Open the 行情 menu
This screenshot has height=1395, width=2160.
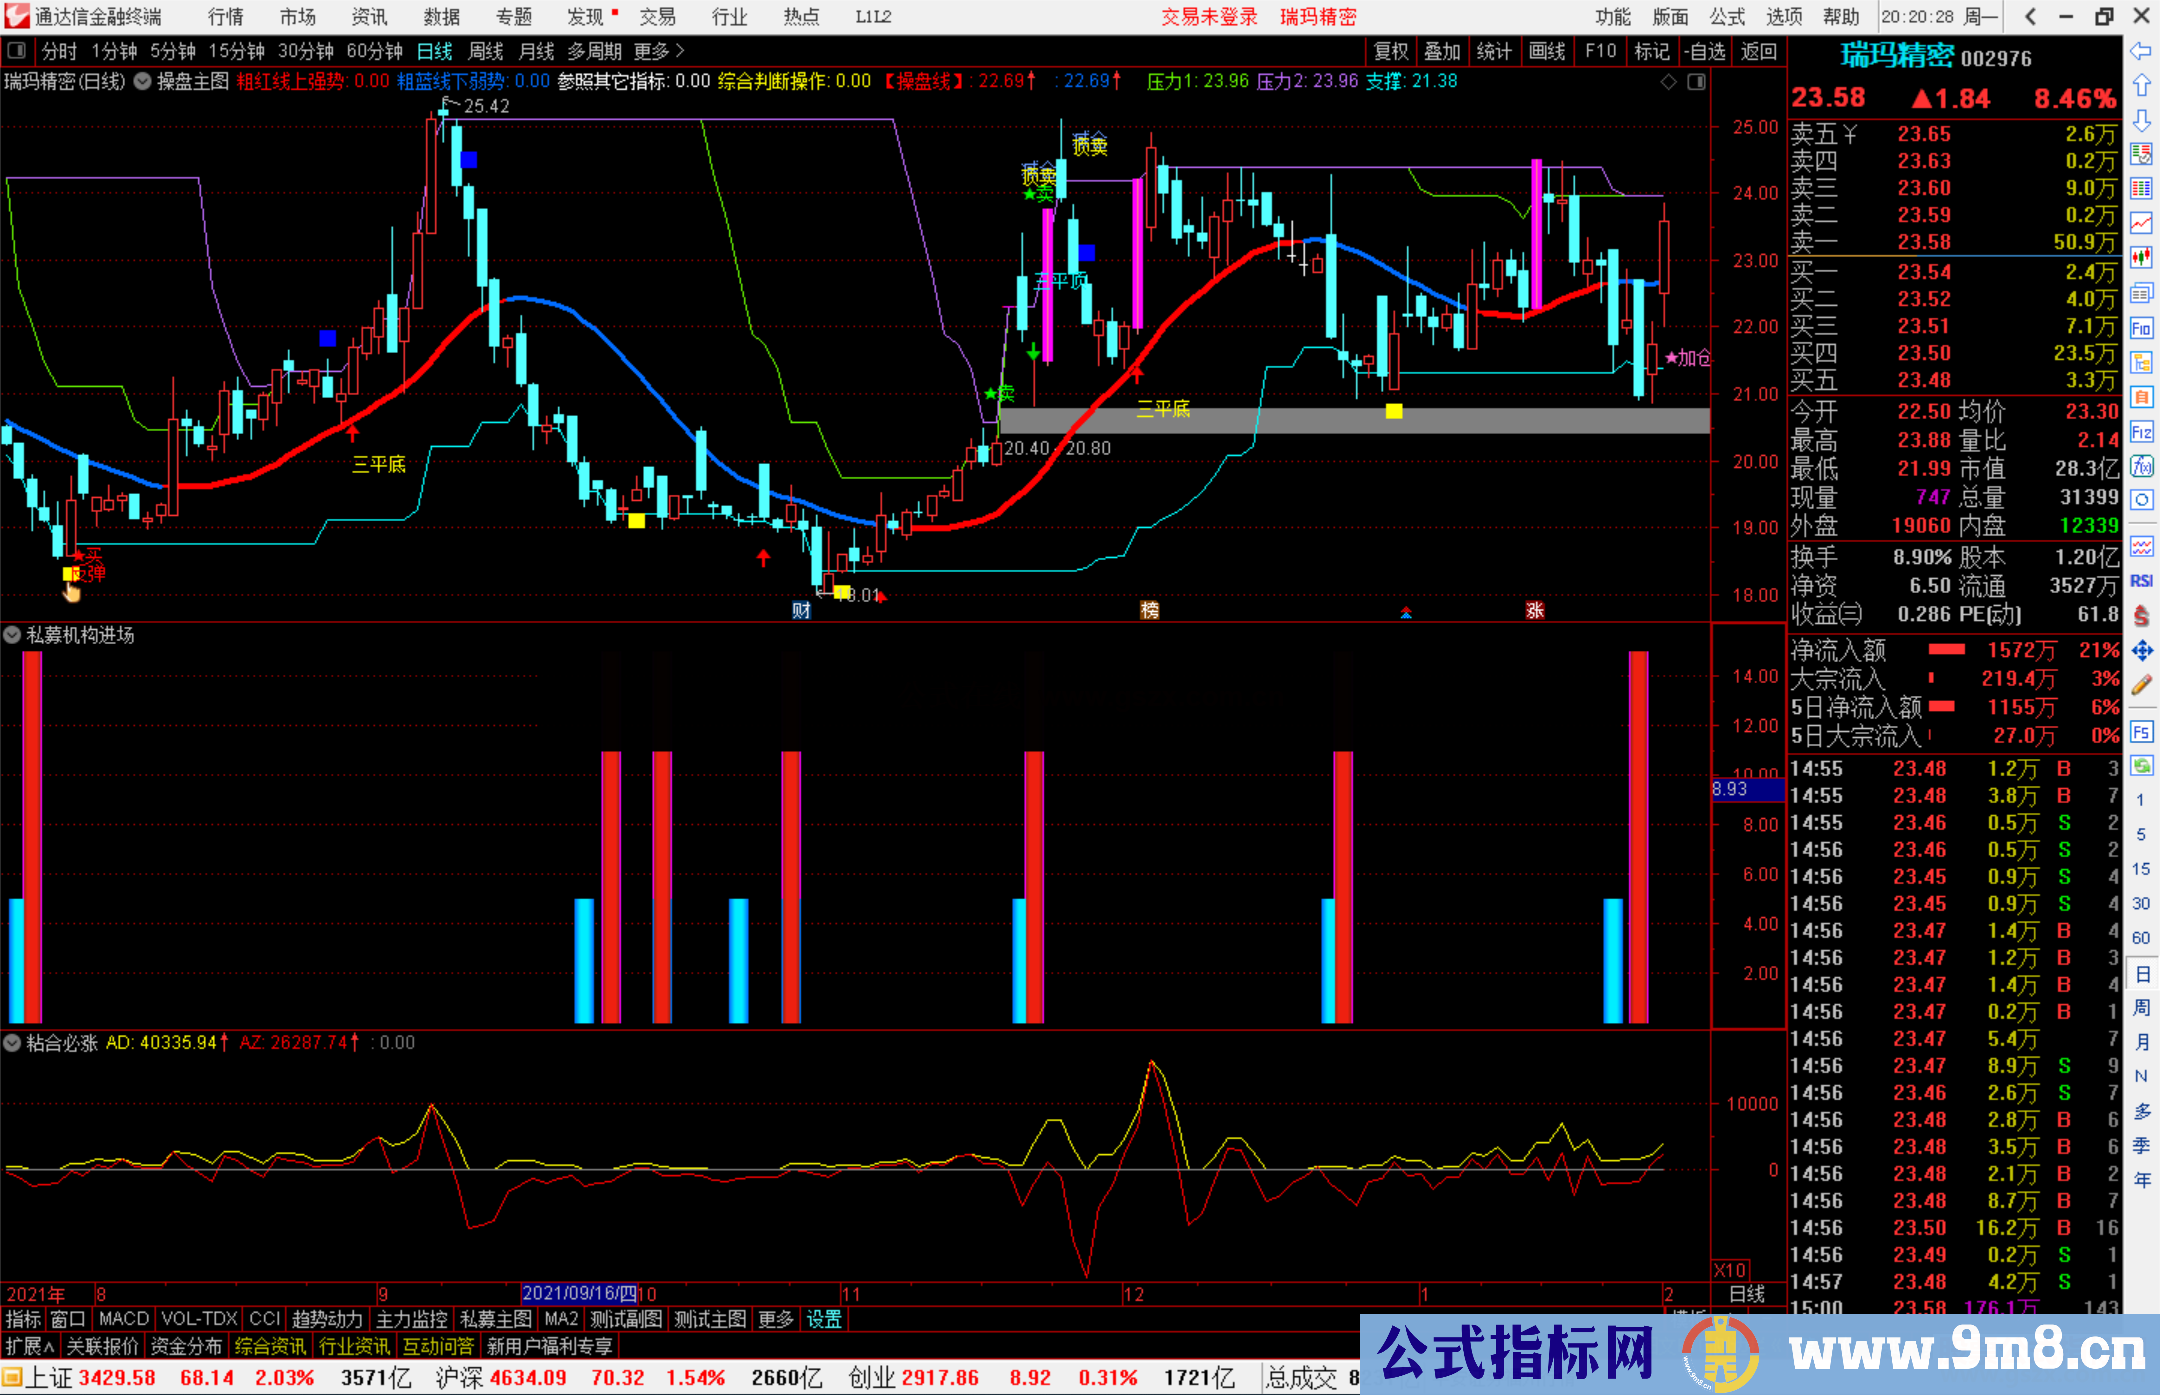tap(226, 17)
